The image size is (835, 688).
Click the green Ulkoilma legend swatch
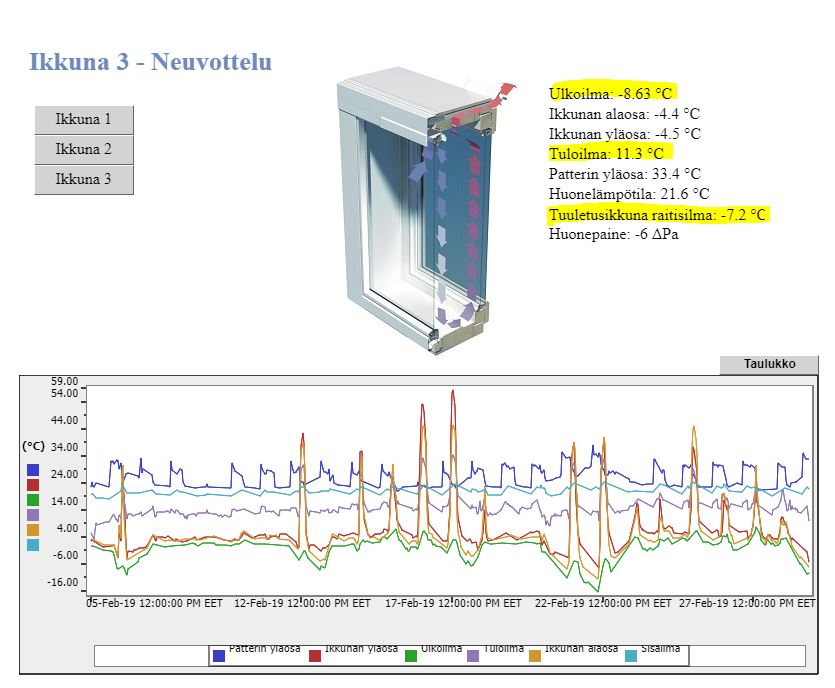point(411,656)
